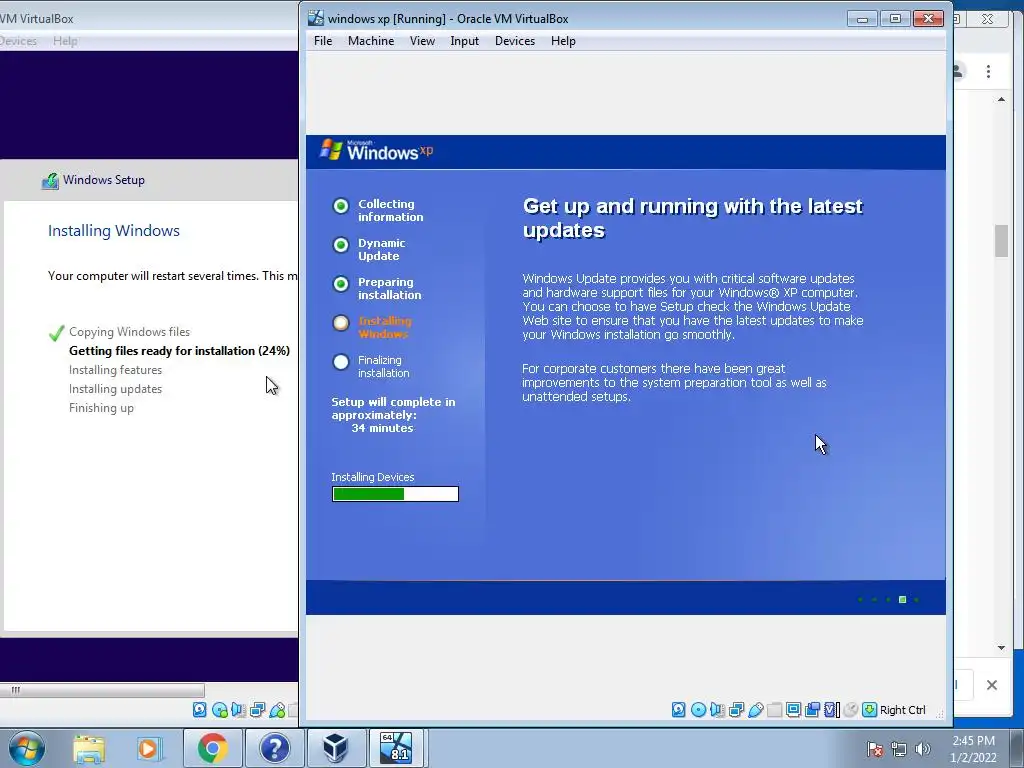1024x768 pixels.
Task: Click optical disk indicator in windows xp status bar
Action: click(x=698, y=710)
